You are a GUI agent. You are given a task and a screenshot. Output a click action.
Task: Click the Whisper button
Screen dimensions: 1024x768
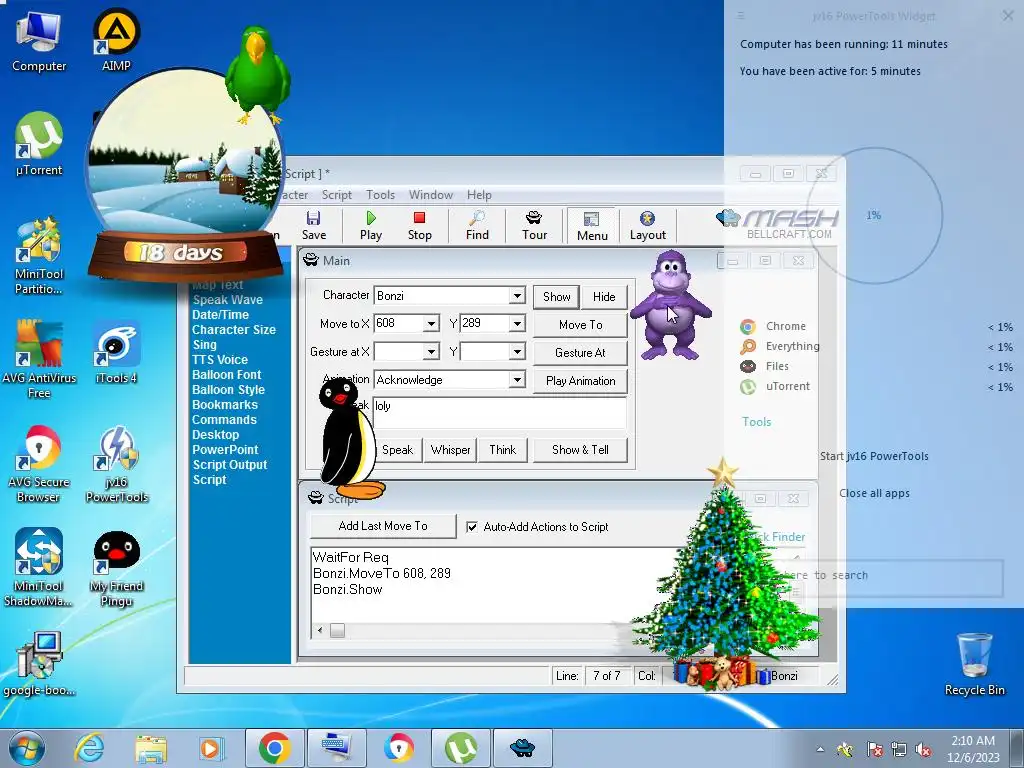click(451, 450)
